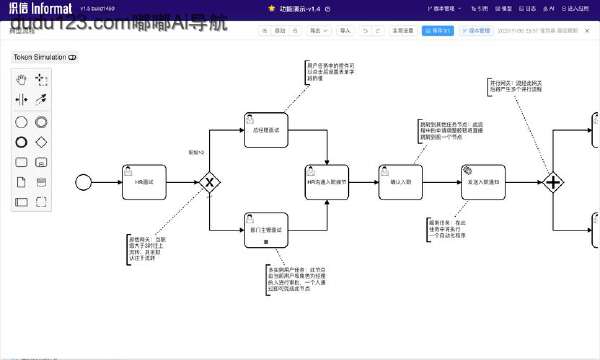Expand the 版本管理 dropdown in top bar
Viewport: 600px width, 360px height.
coord(445,8)
